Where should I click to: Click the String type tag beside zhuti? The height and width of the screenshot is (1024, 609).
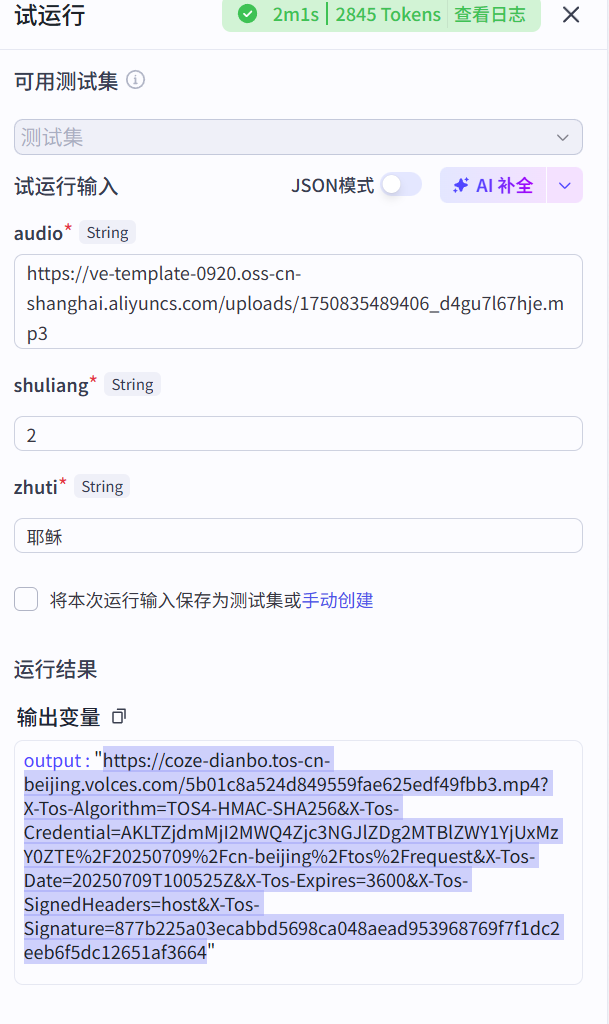point(102,486)
